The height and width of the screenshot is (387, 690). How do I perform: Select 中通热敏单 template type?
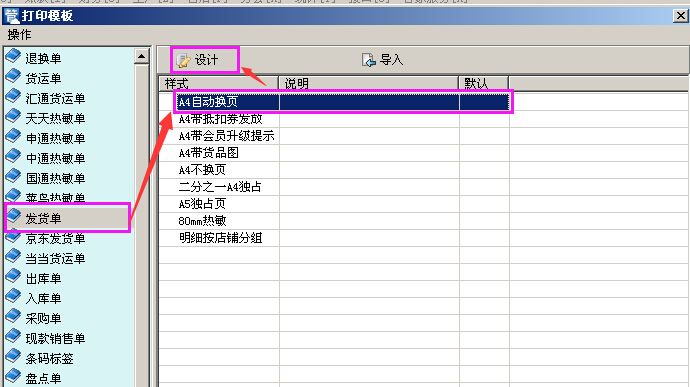coord(55,158)
